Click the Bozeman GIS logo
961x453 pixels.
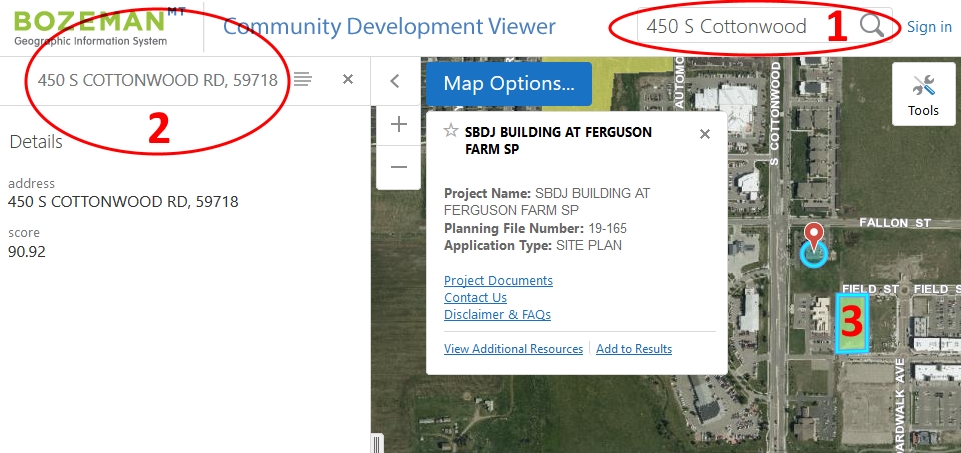[92, 27]
